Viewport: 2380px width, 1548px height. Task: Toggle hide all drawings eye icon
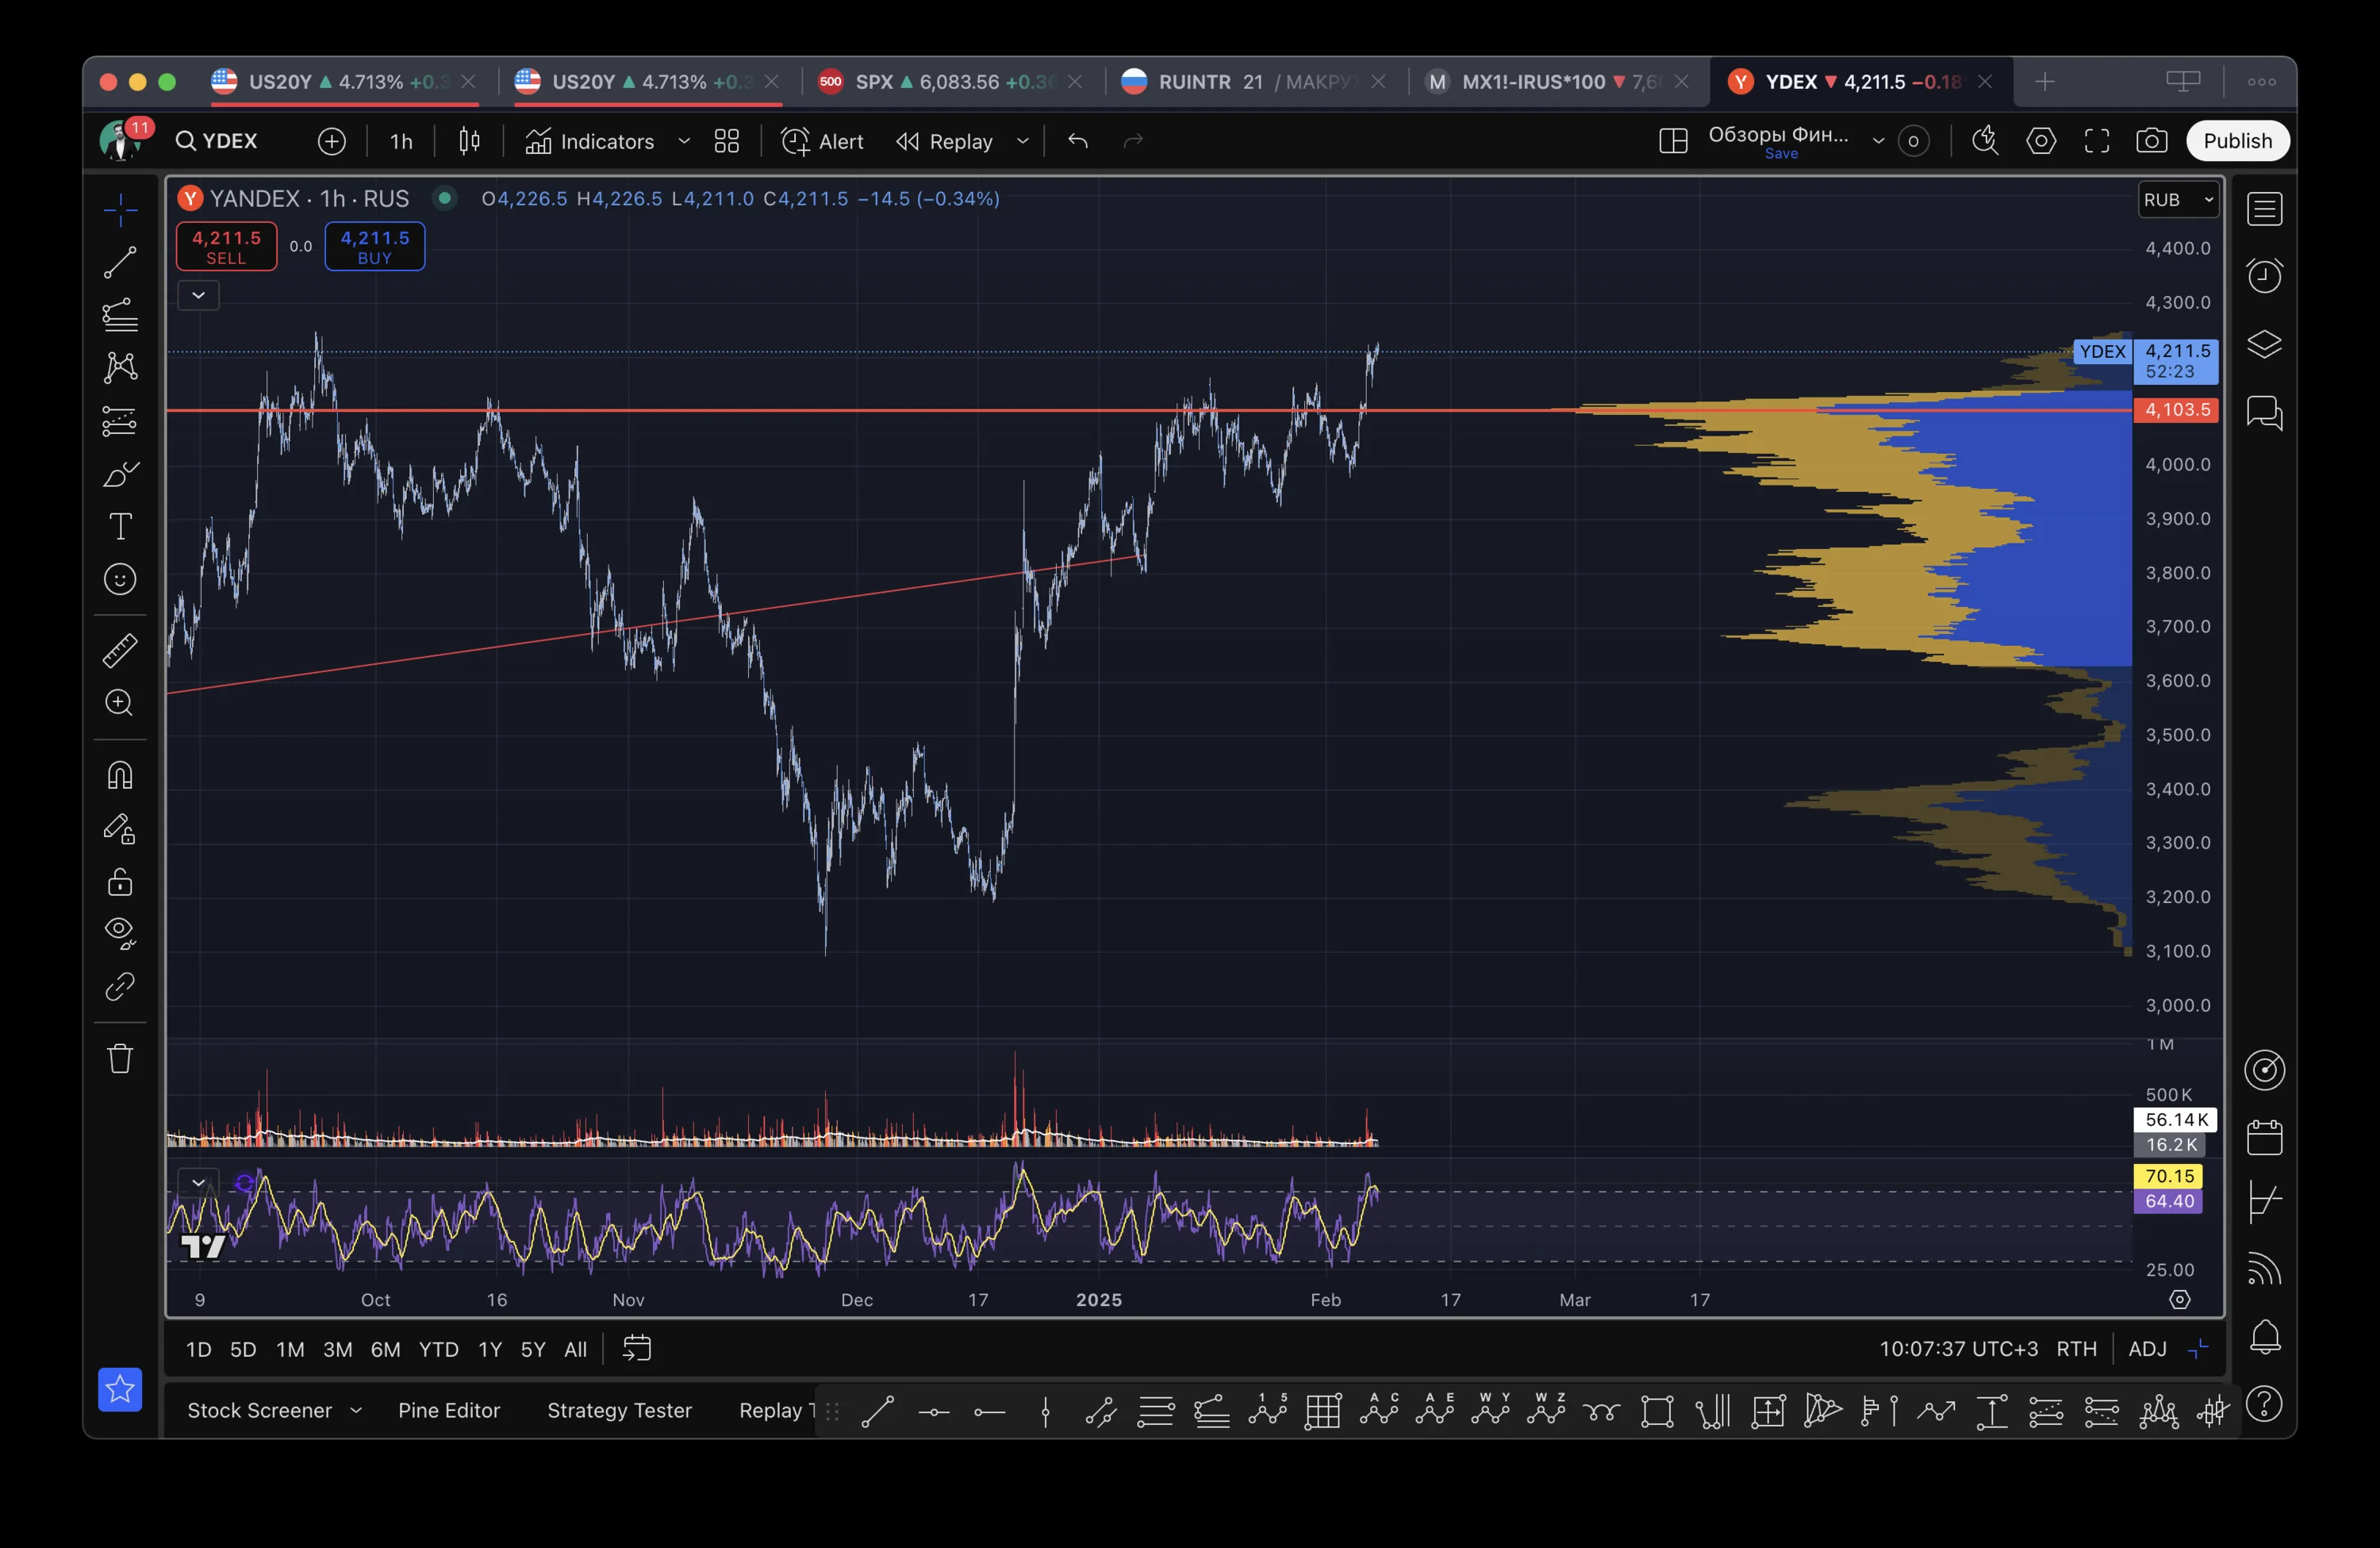coord(120,934)
